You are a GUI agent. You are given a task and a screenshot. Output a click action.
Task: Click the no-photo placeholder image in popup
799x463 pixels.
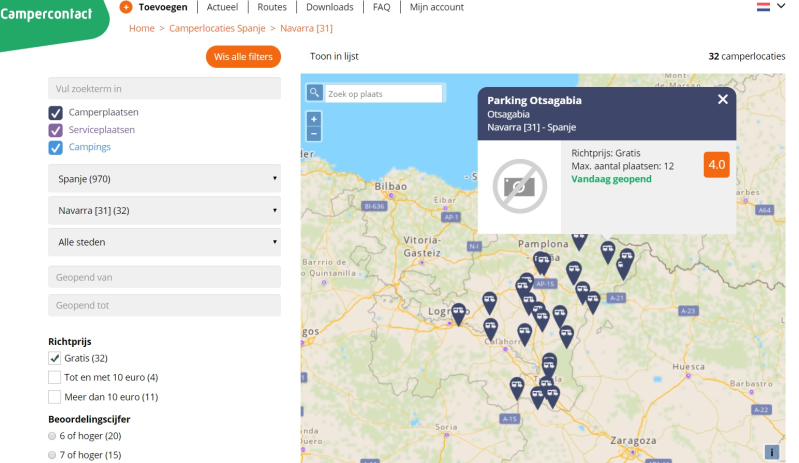pyautogui.click(x=519, y=186)
